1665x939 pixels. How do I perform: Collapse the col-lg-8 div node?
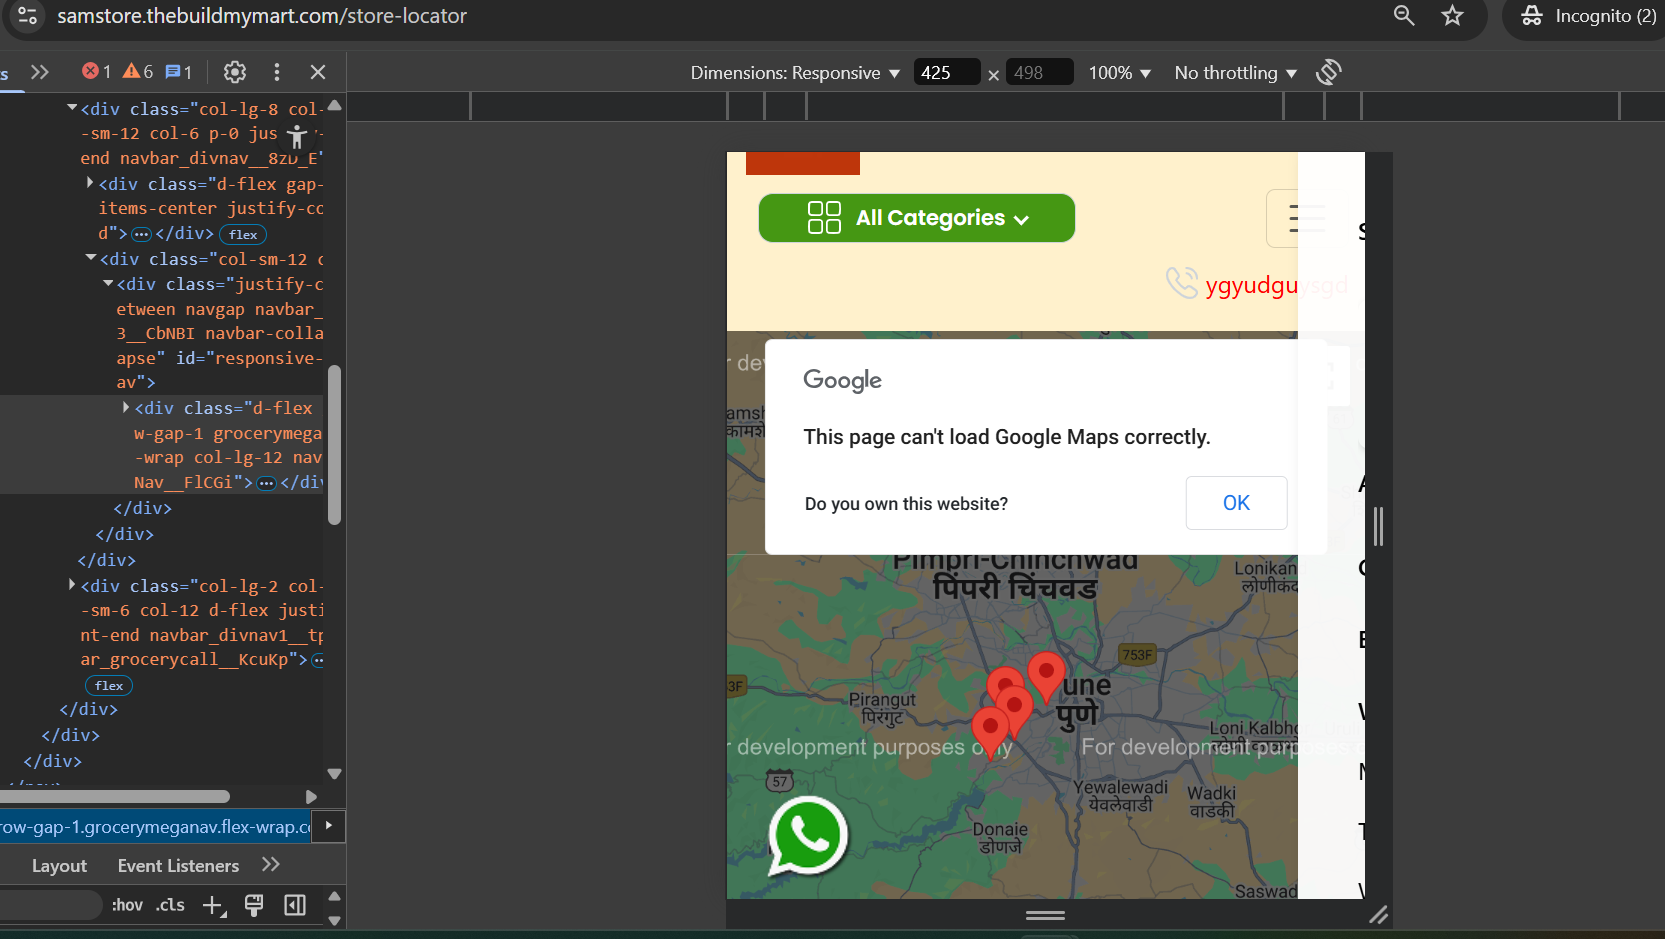point(72,108)
